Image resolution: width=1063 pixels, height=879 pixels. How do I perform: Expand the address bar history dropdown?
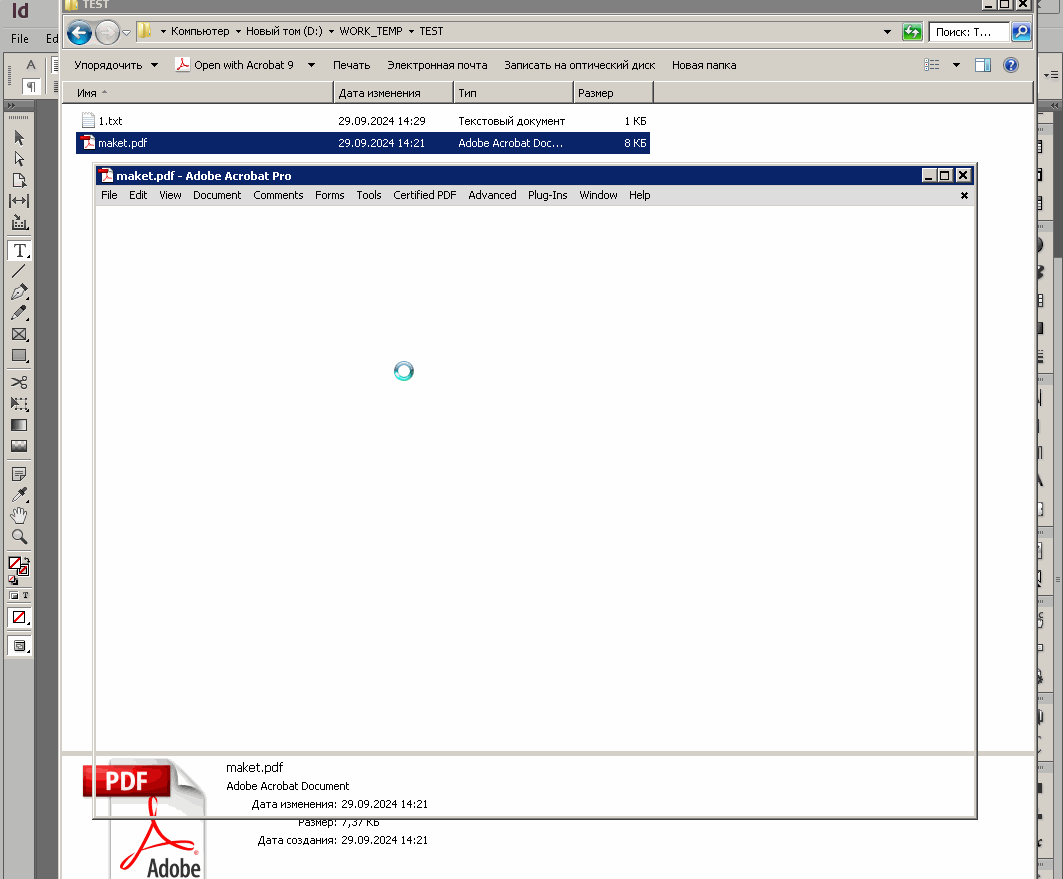pos(887,32)
